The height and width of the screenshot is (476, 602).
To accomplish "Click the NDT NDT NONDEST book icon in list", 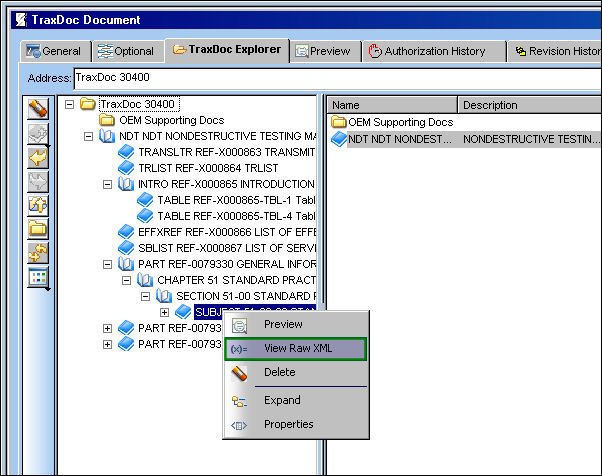I will 339,139.
